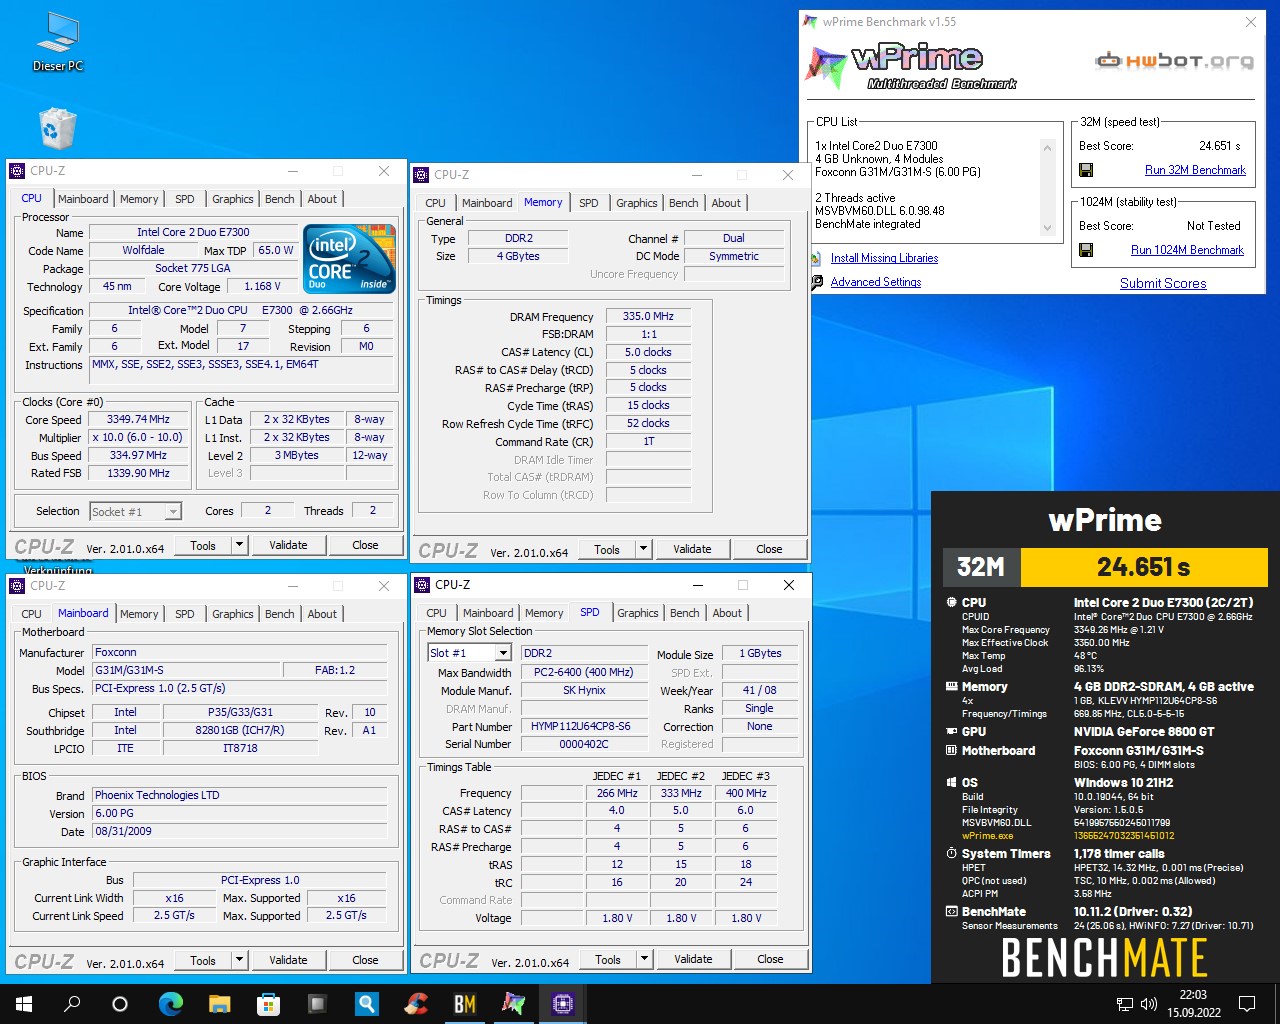Open Advanced Settings link

pos(876,282)
